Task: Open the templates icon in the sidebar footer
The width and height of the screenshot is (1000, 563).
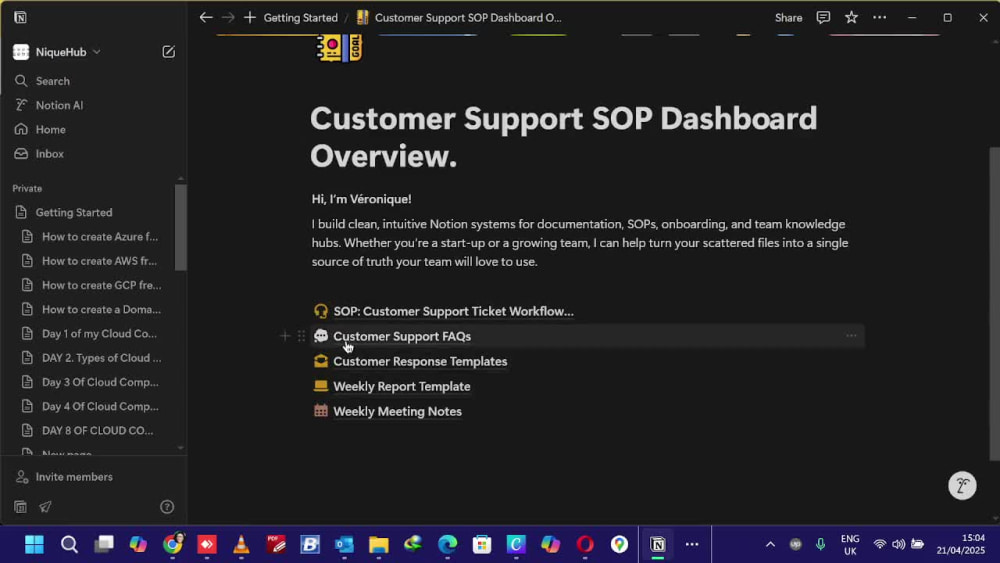Action: (x=20, y=507)
